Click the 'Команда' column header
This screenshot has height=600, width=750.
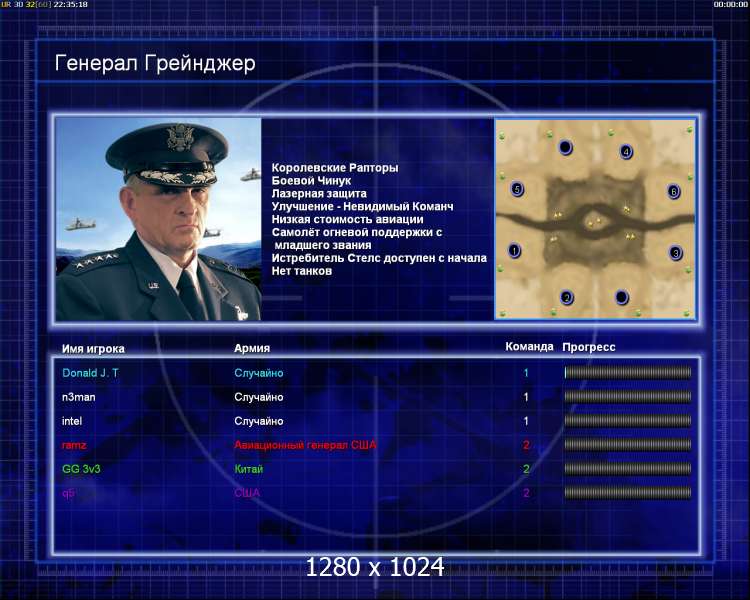(529, 347)
